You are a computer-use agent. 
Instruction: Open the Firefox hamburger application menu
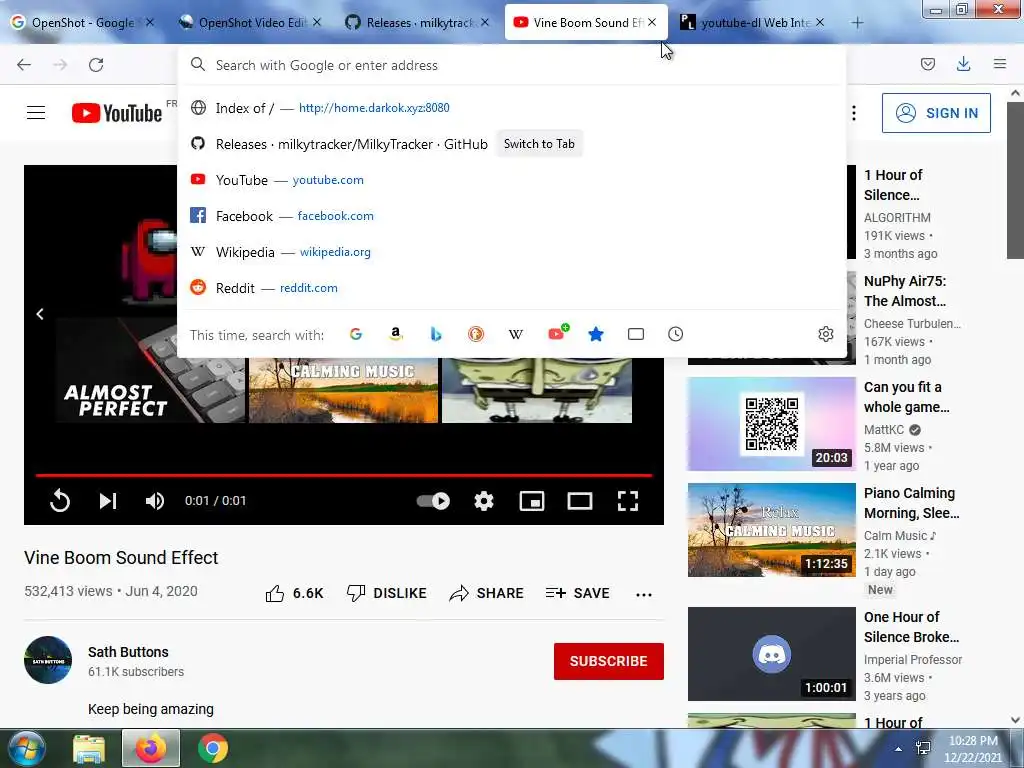click(x=1000, y=64)
